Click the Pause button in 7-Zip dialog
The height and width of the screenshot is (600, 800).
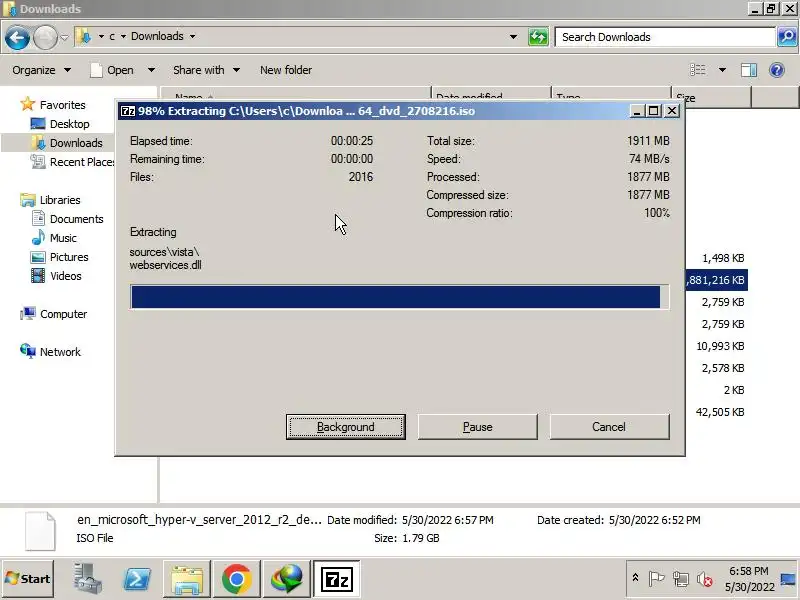(x=478, y=427)
